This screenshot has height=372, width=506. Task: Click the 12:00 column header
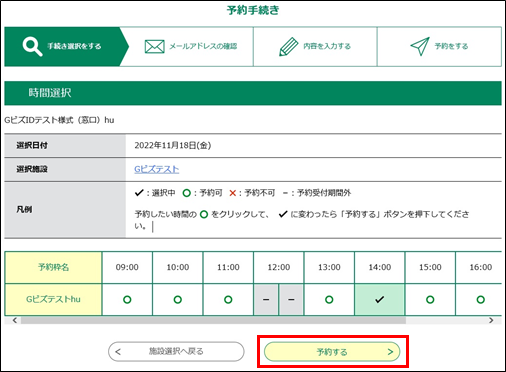click(279, 267)
